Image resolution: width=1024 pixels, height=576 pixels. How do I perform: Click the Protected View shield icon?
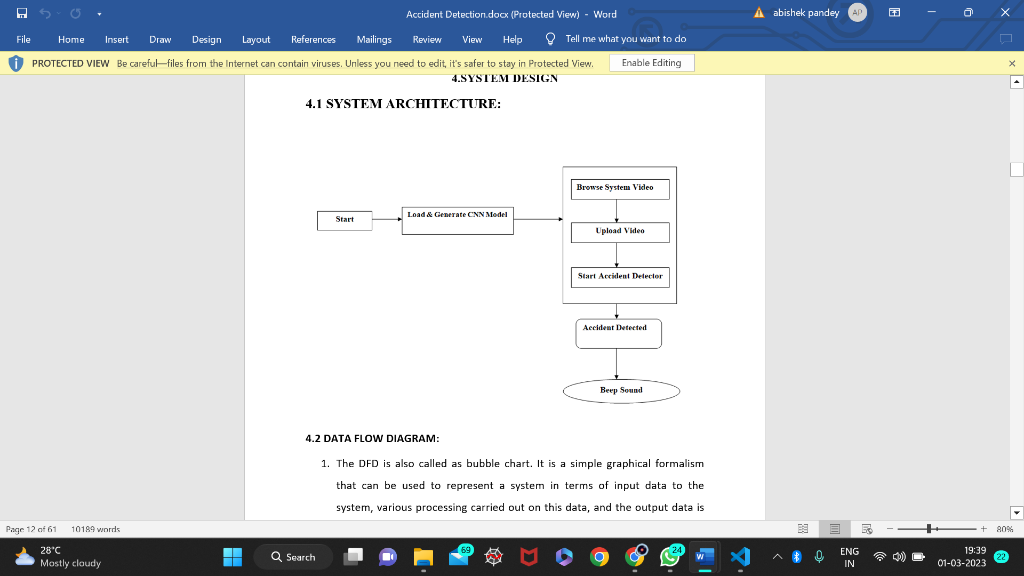point(16,63)
